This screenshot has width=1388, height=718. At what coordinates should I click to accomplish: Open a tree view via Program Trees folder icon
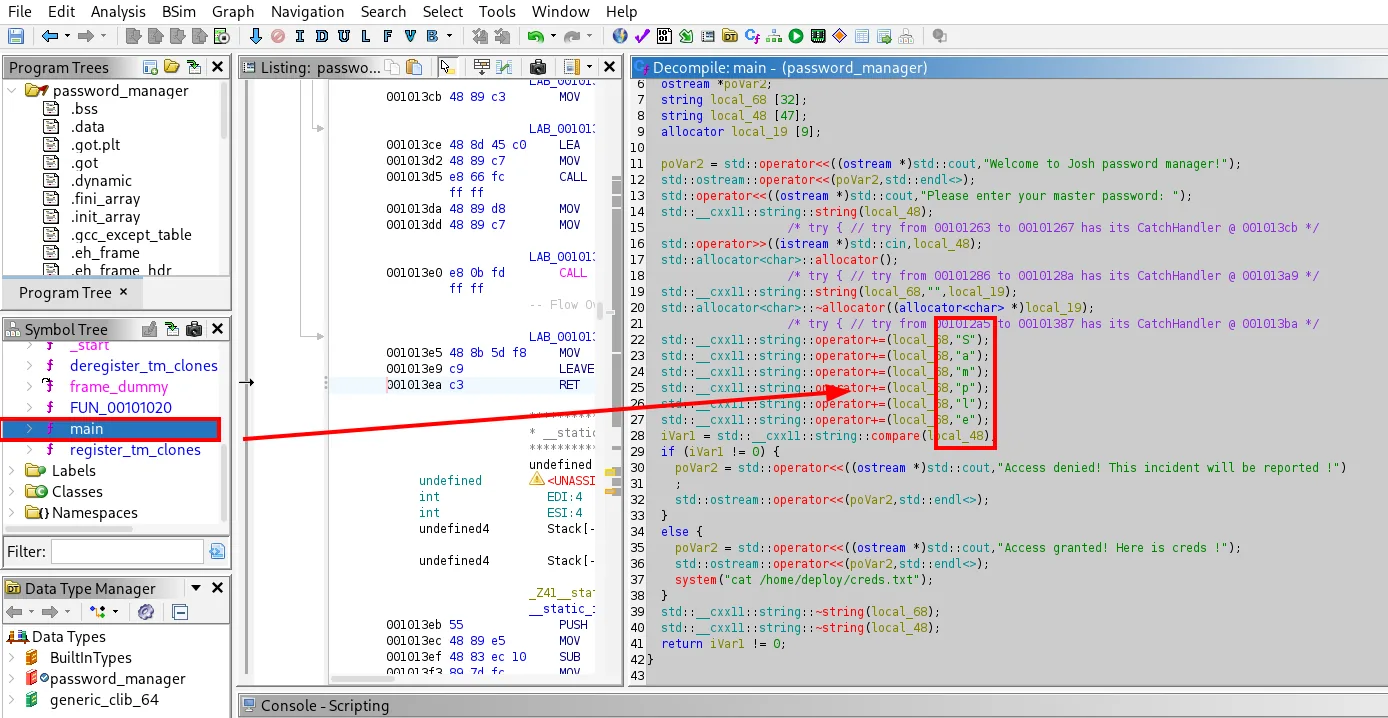(x=172, y=67)
